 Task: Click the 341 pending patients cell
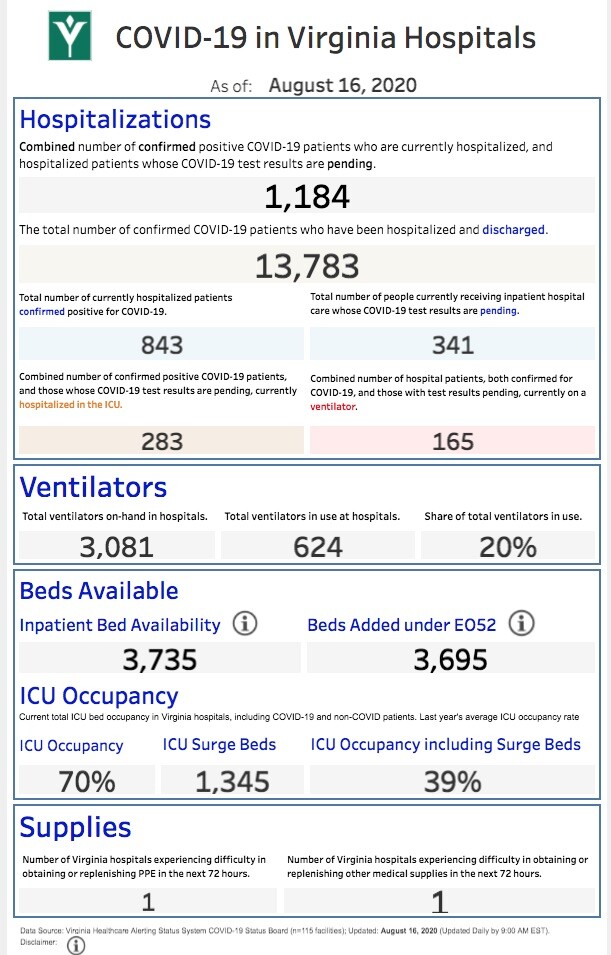coord(453,344)
